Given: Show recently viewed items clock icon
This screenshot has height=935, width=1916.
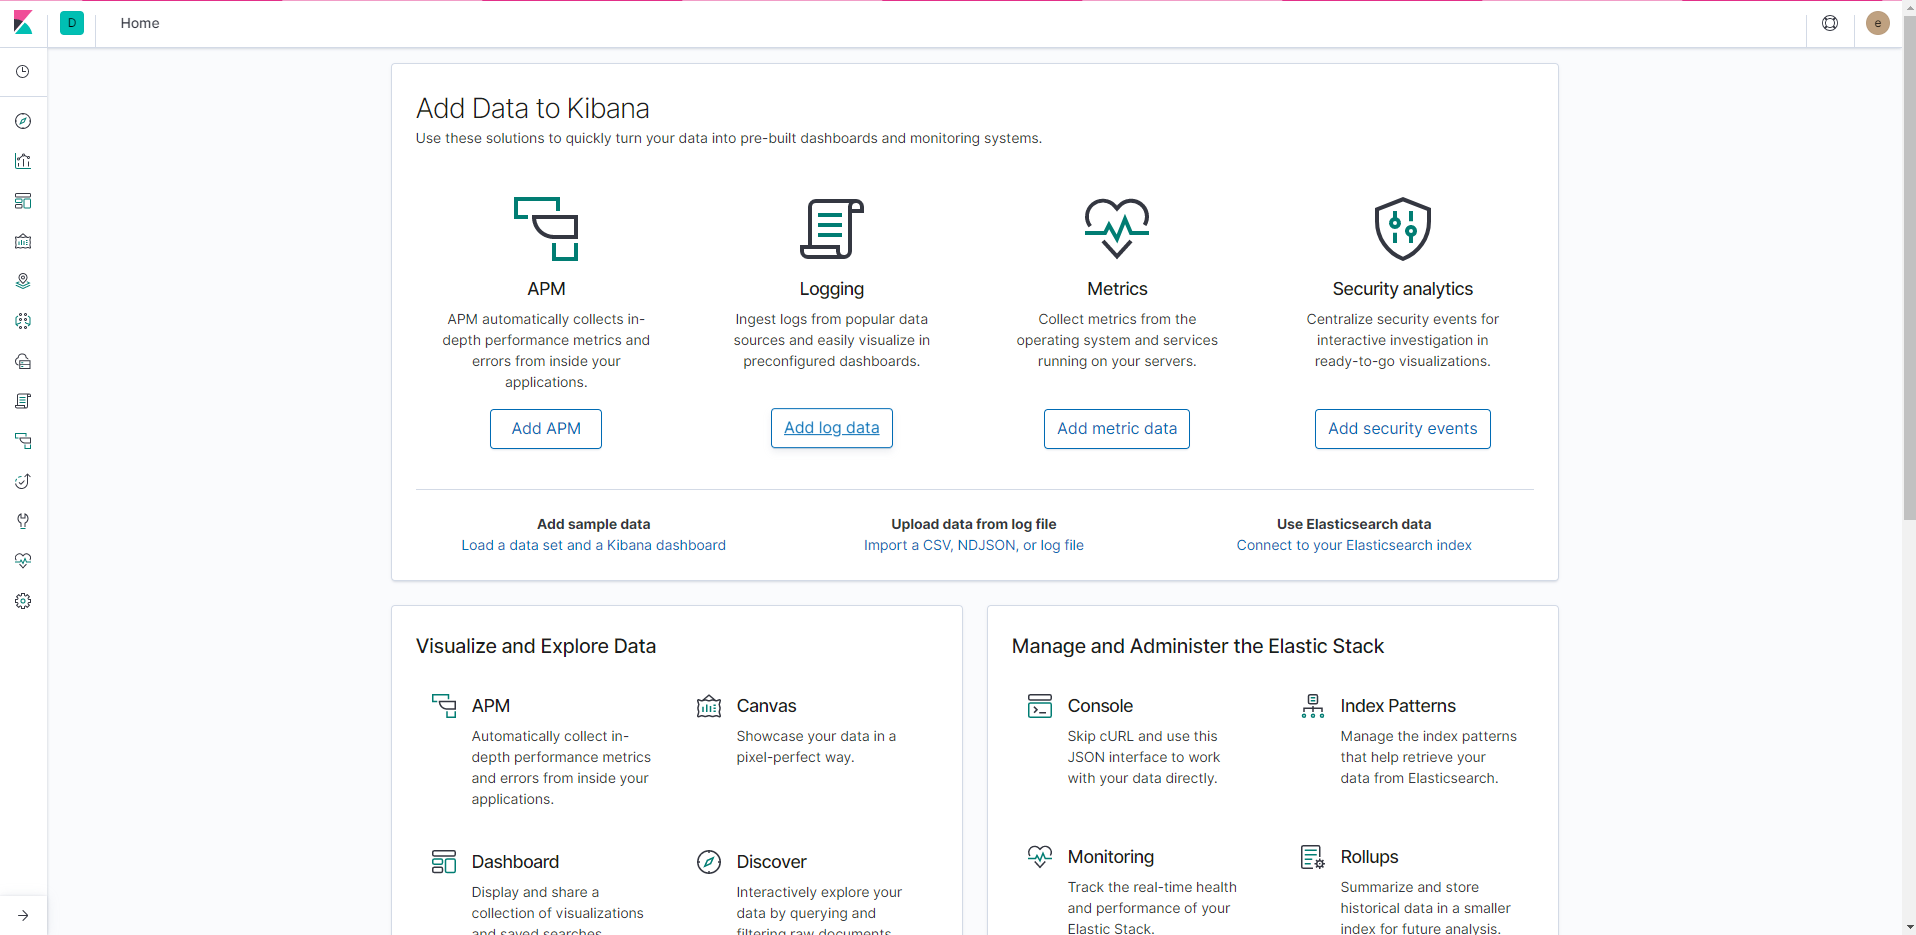Looking at the screenshot, I should (23, 72).
